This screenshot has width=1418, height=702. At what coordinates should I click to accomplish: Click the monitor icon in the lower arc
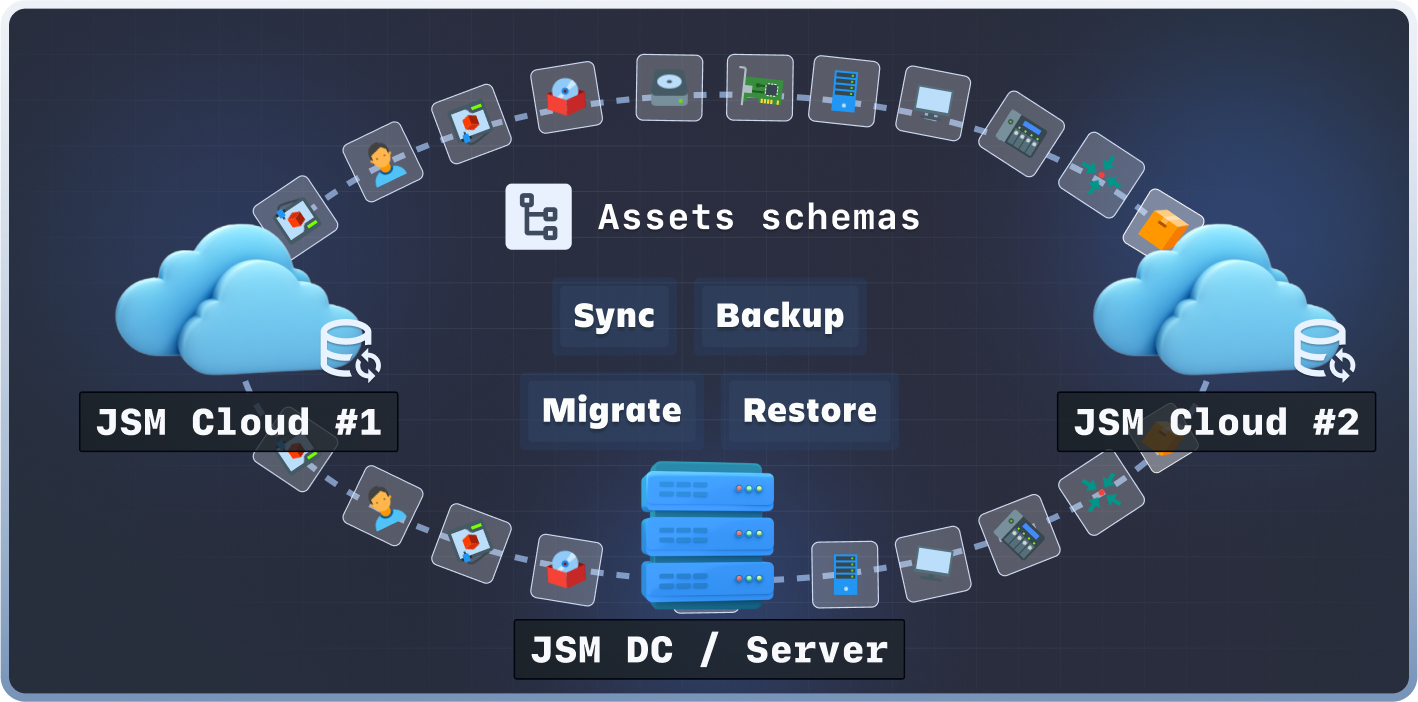click(x=932, y=564)
